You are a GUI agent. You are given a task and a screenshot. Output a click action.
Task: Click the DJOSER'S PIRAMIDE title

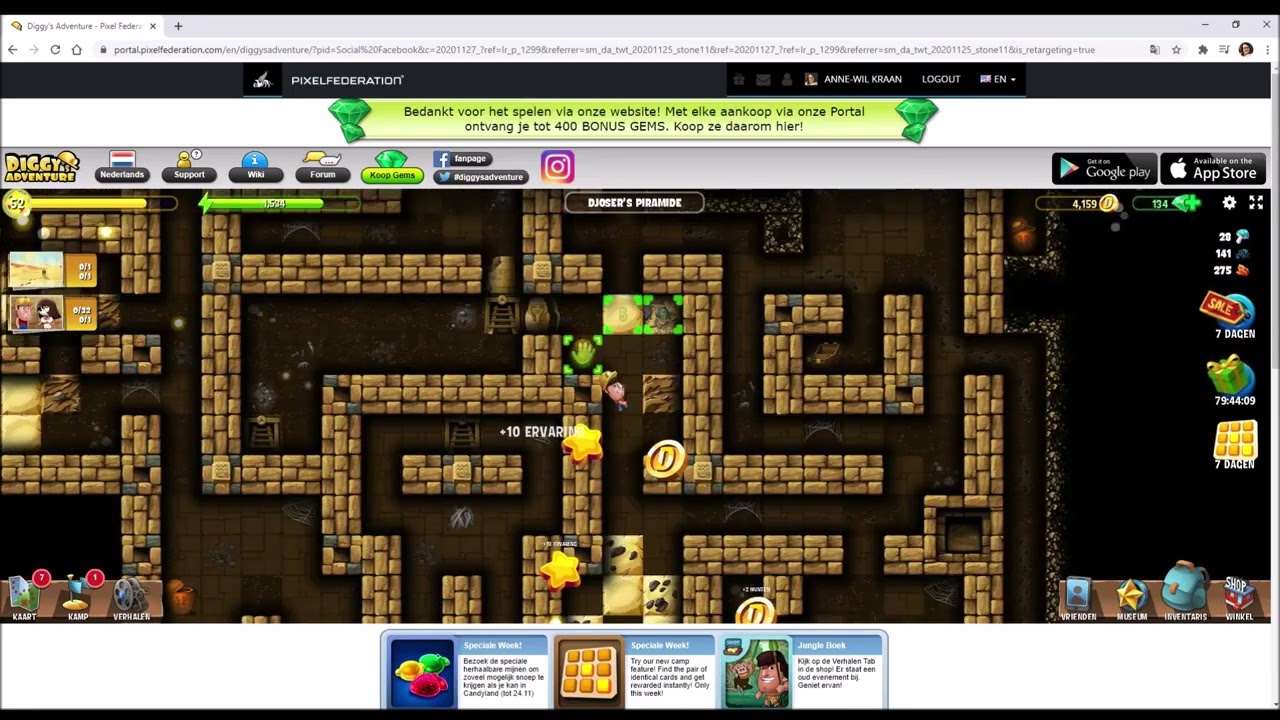point(634,203)
